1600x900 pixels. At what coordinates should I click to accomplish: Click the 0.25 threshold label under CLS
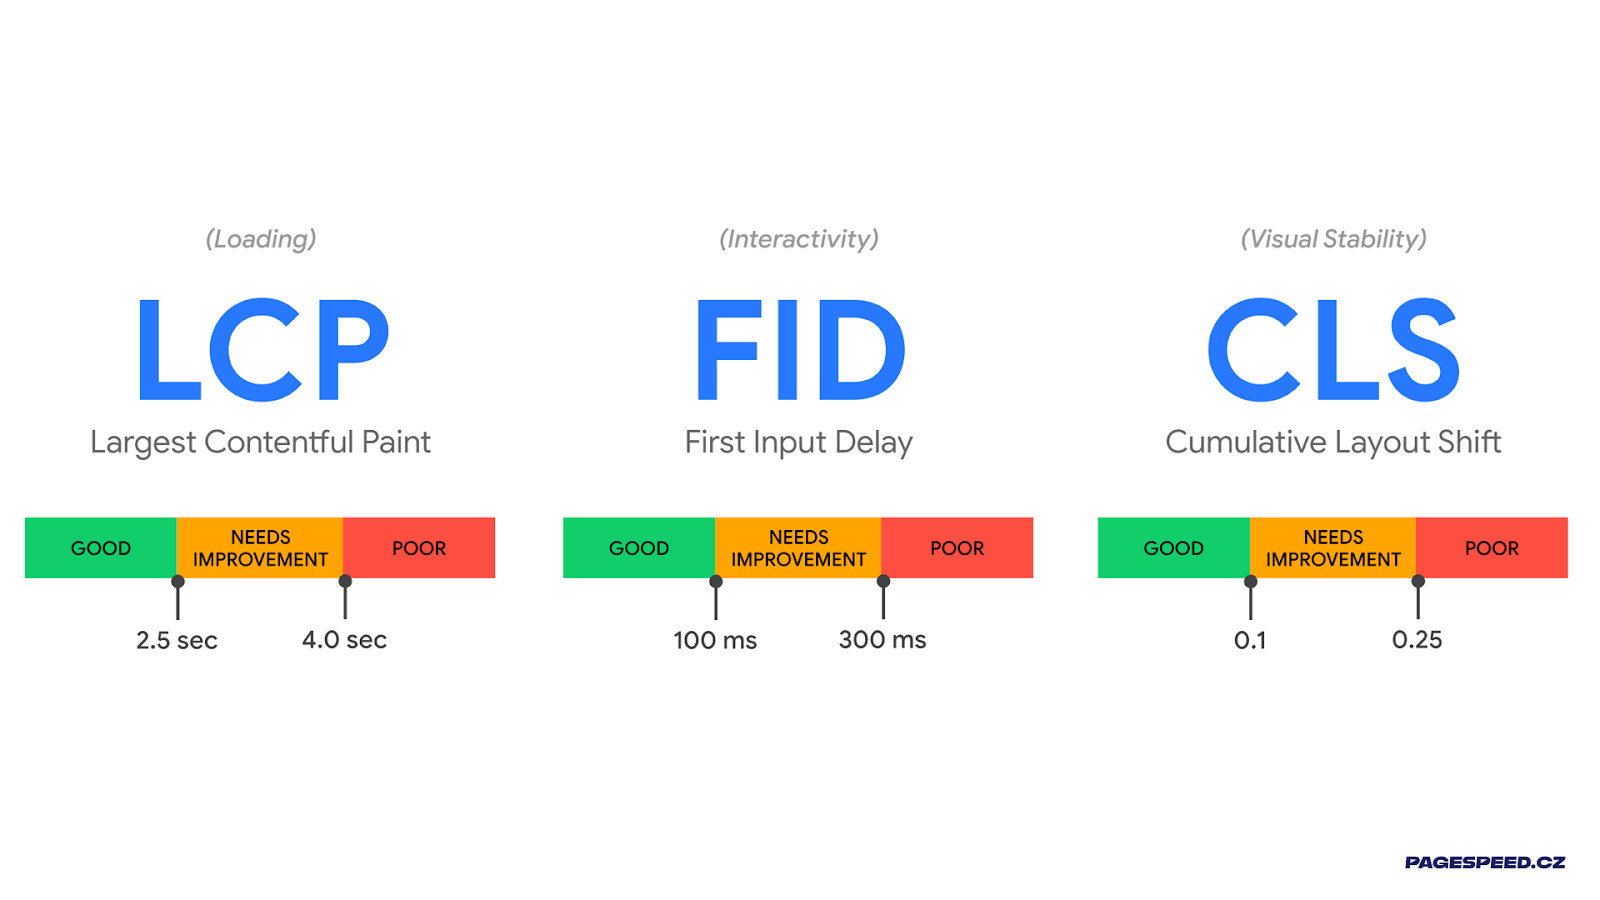pyautogui.click(x=1417, y=640)
